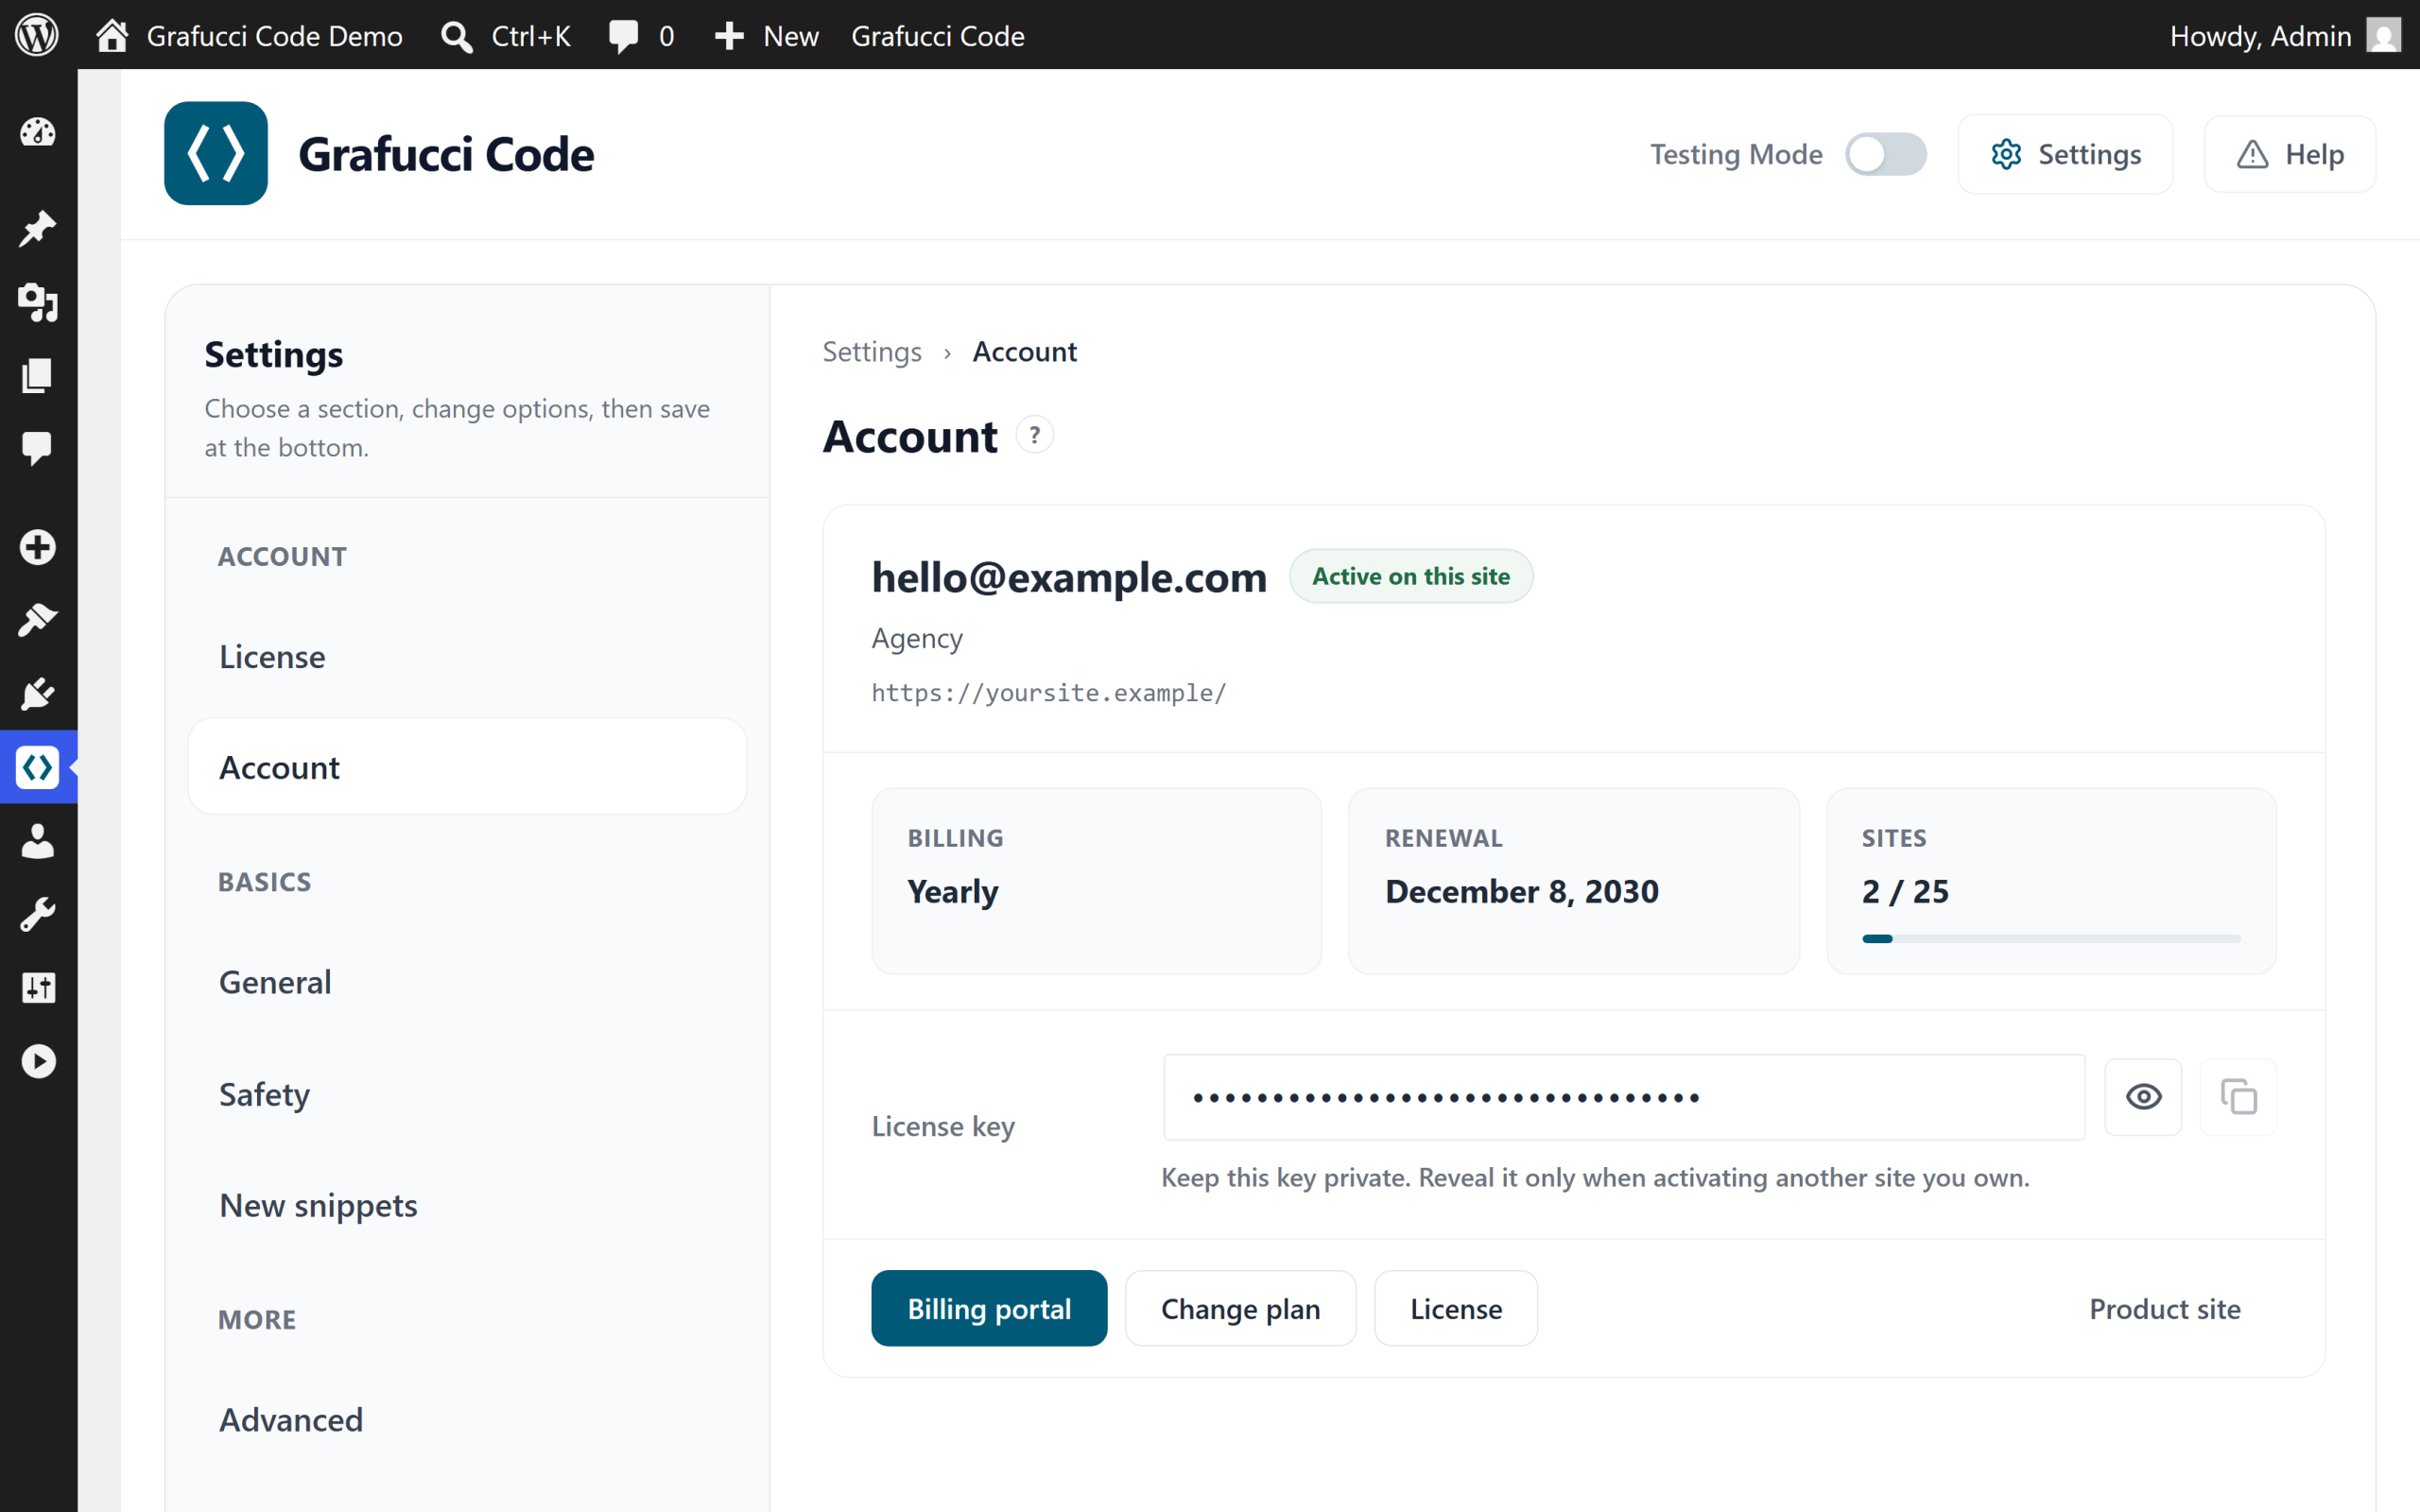Open Posts pin icon in the sidebar
This screenshot has width=2420, height=1512.
tap(38, 228)
